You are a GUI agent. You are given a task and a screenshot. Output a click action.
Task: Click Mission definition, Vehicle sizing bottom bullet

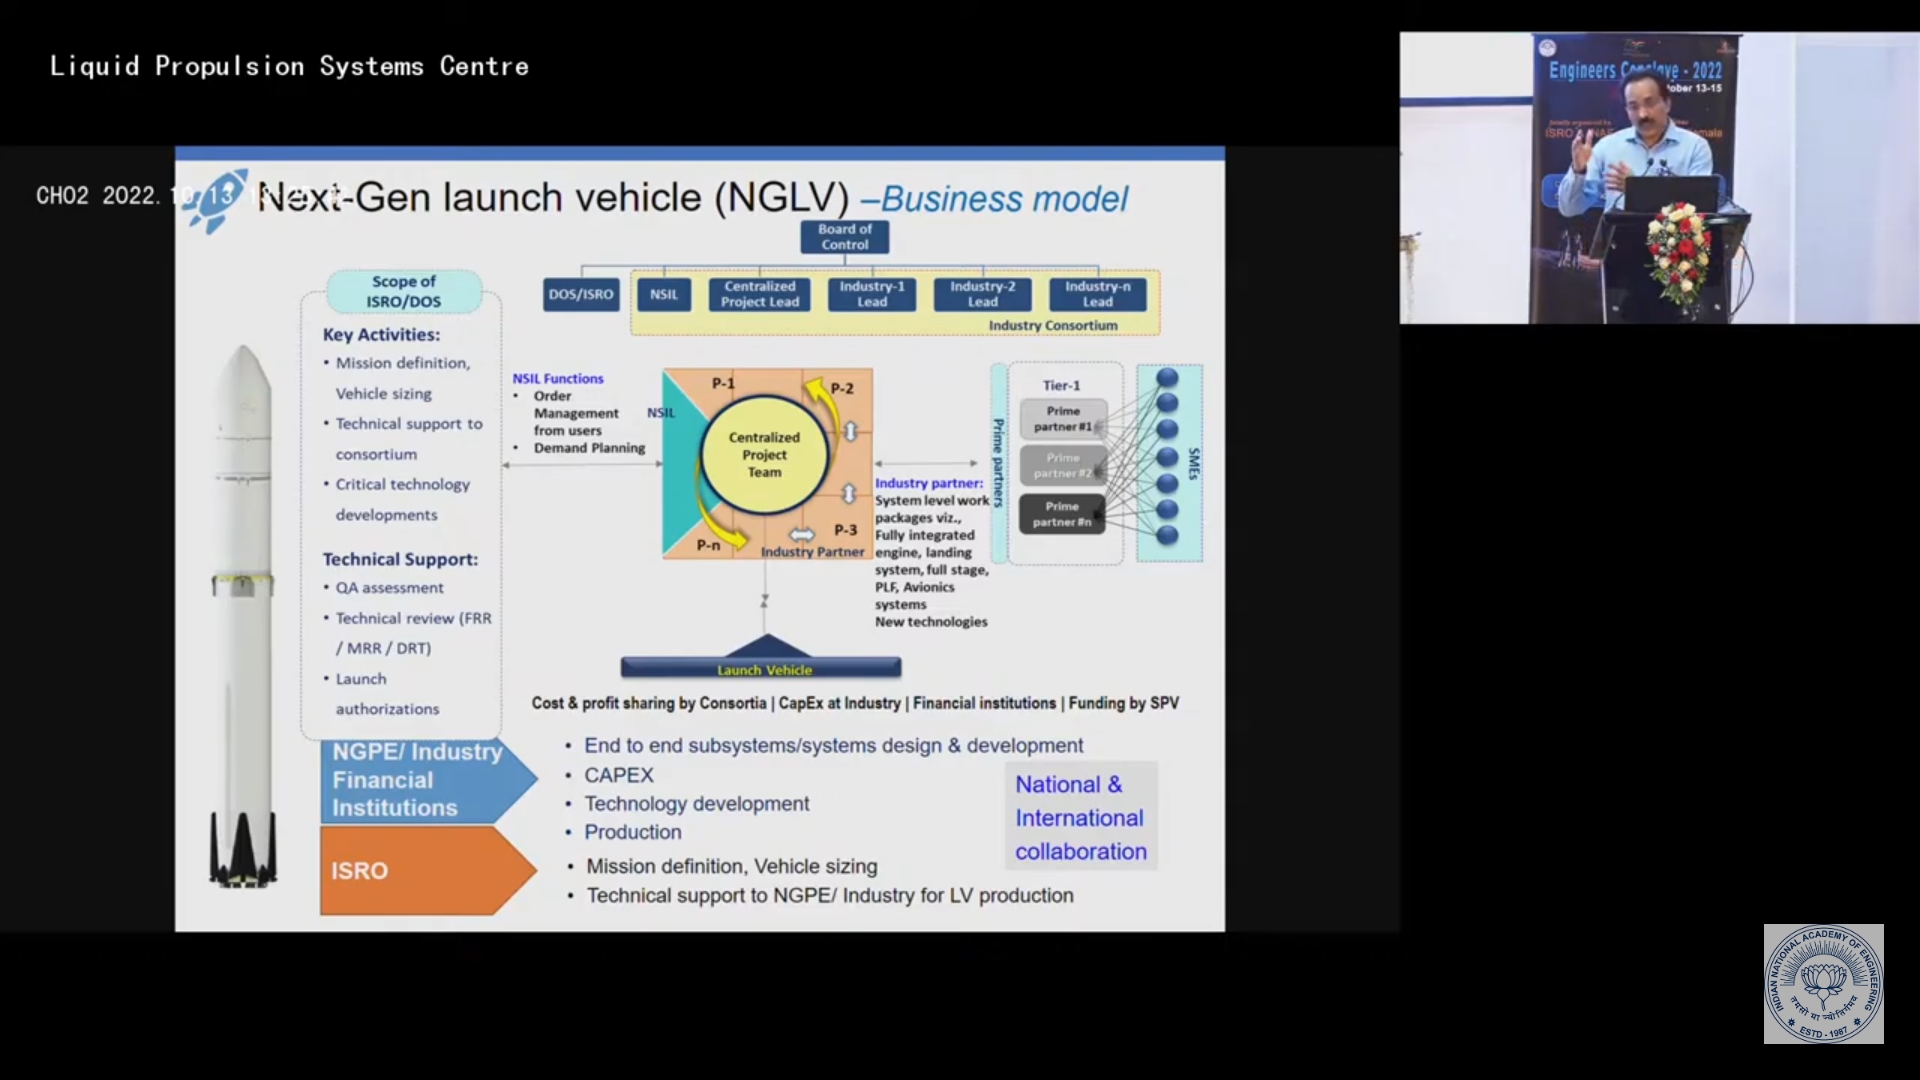[732, 867]
